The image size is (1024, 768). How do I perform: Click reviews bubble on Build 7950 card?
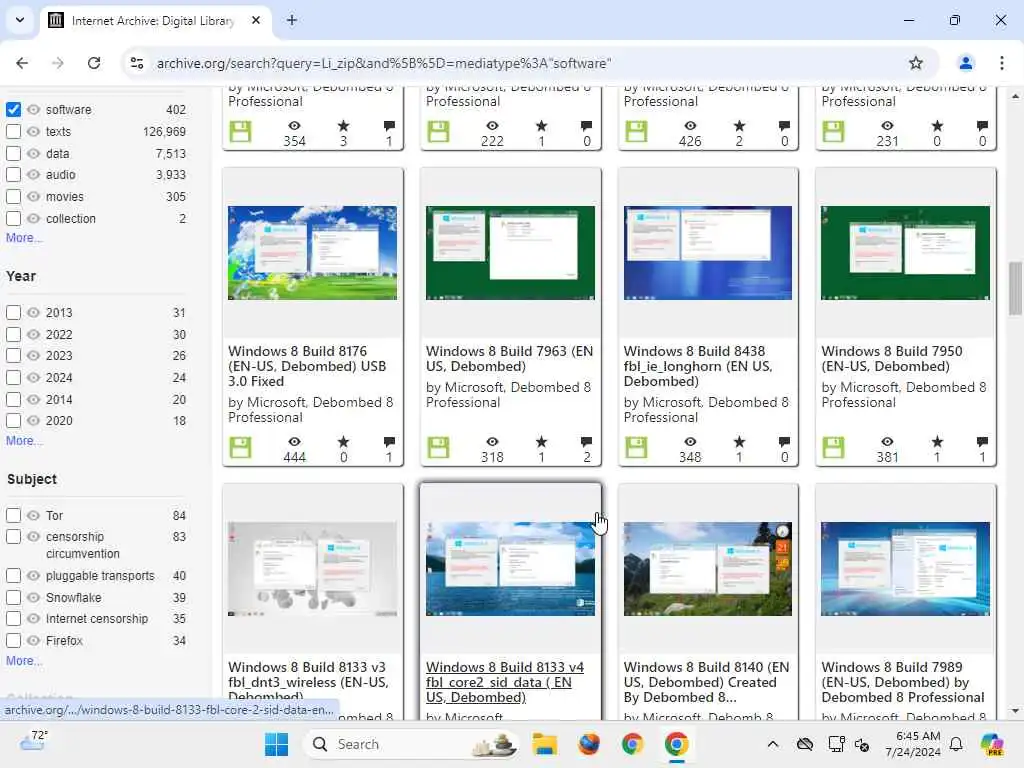click(982, 442)
